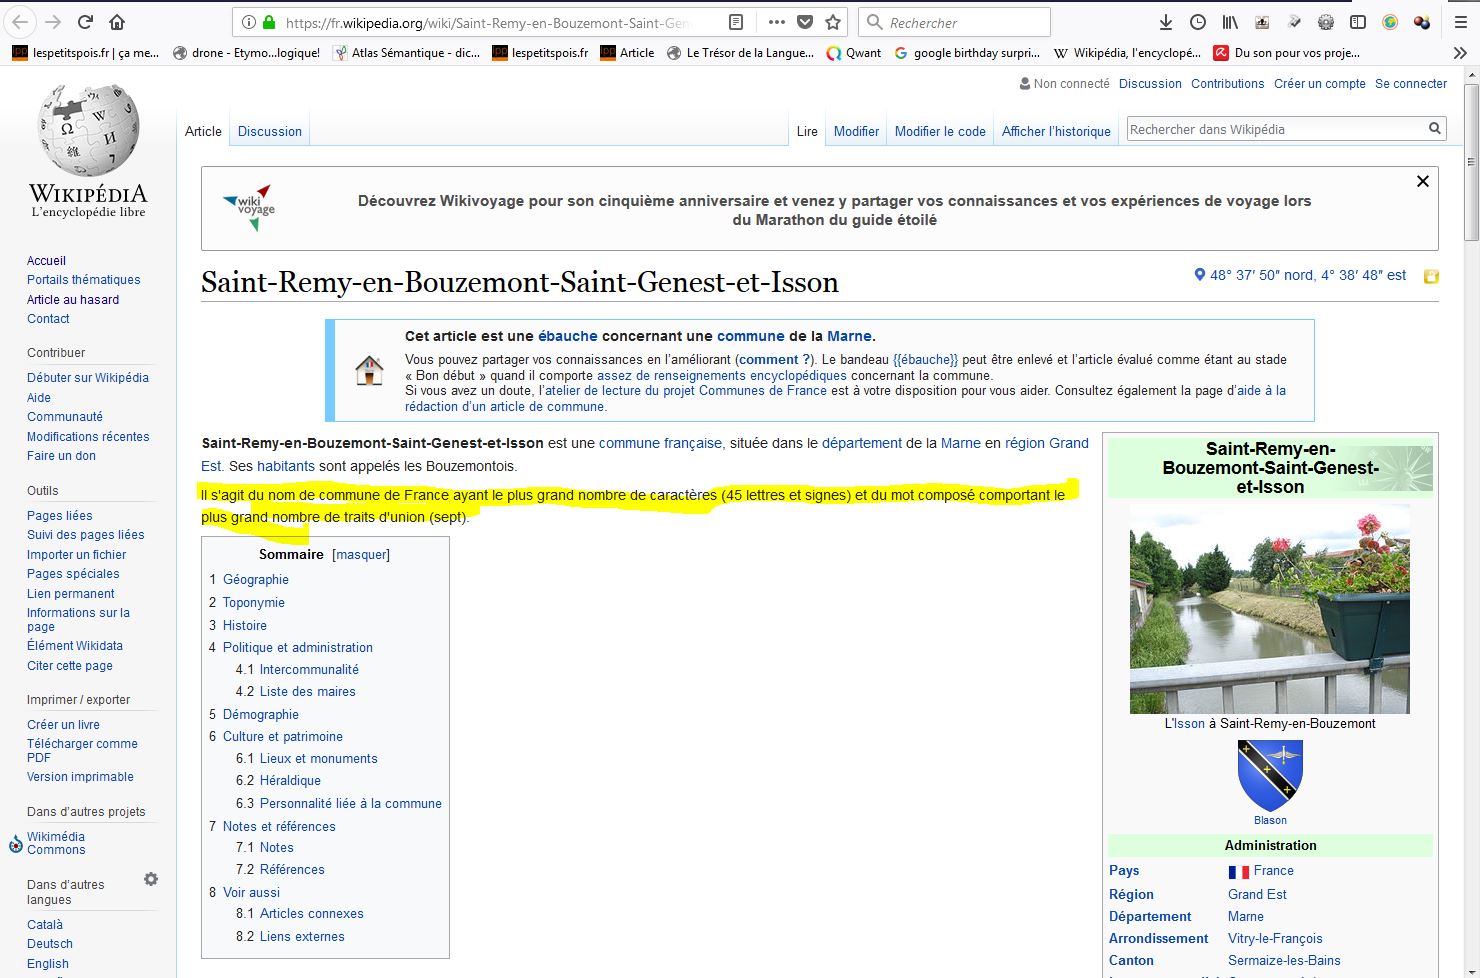
Task: Close the Wikivoyage banner
Action: 1422,181
